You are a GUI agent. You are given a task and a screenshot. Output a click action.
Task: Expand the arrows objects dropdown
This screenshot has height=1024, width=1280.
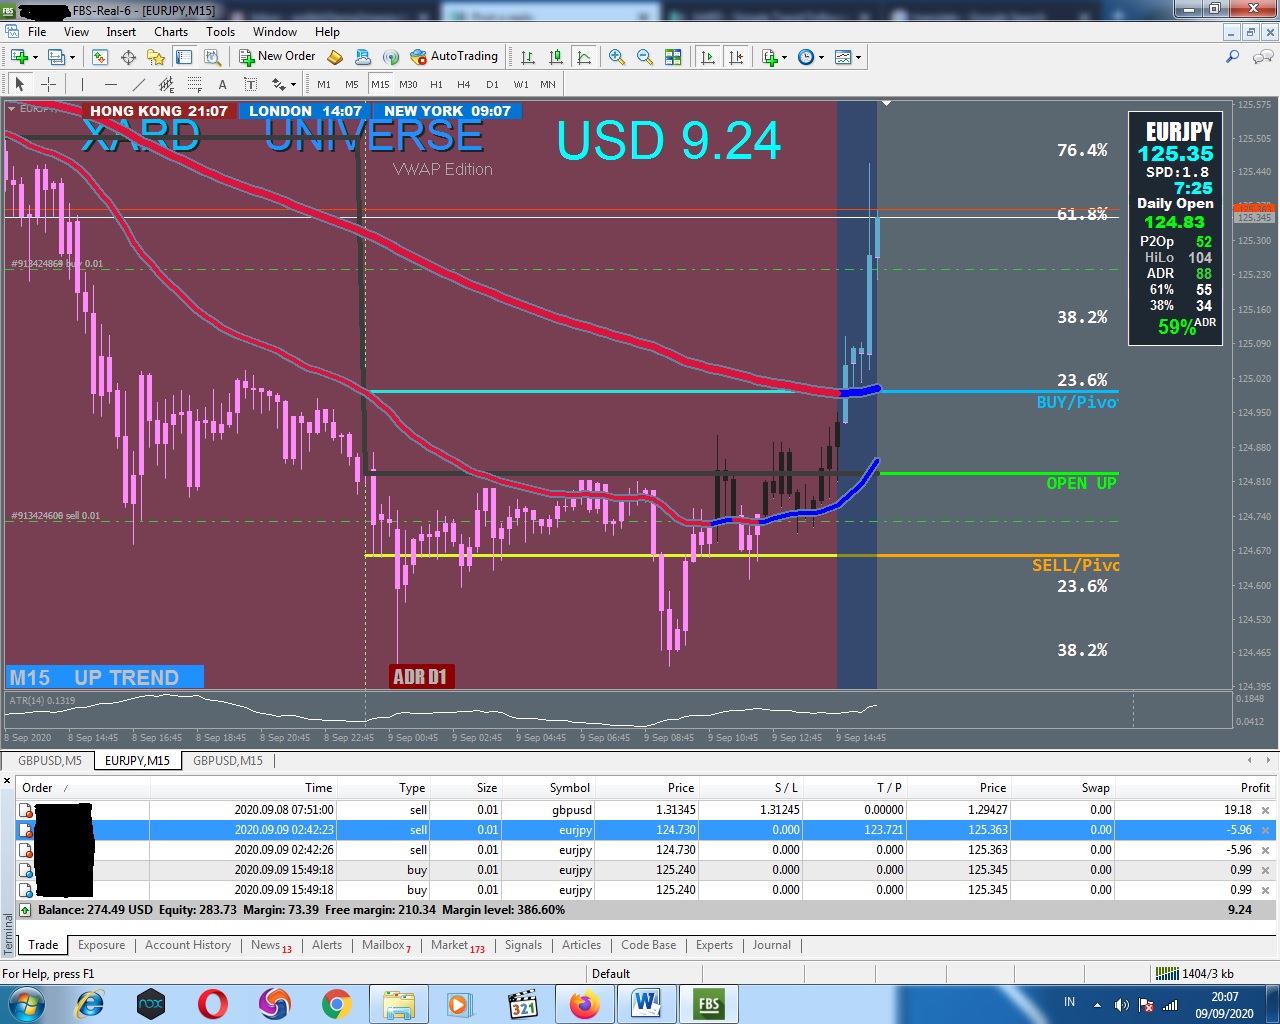coord(292,84)
